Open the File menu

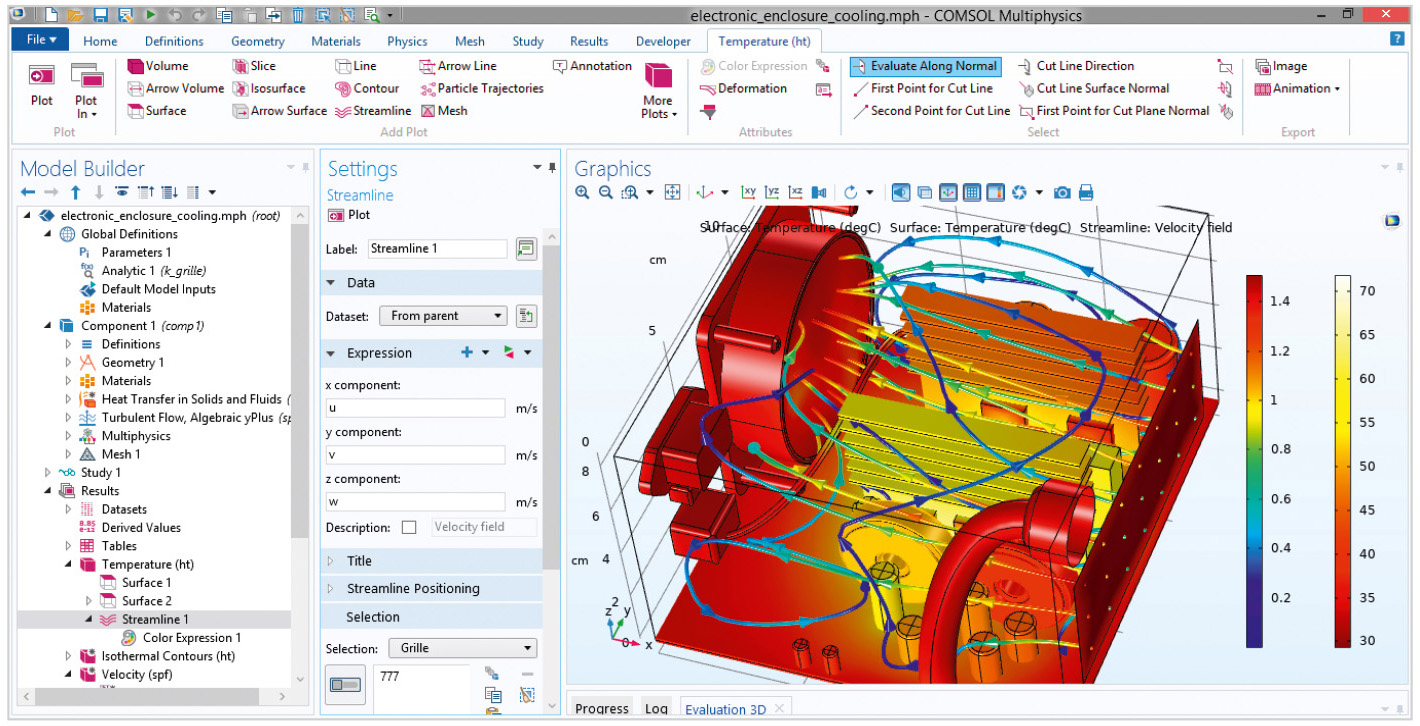[x=41, y=40]
